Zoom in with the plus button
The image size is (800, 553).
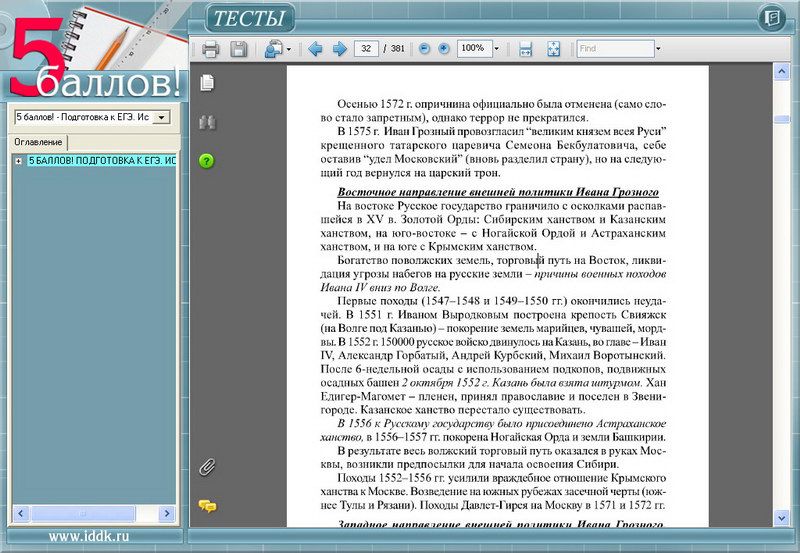tap(444, 48)
